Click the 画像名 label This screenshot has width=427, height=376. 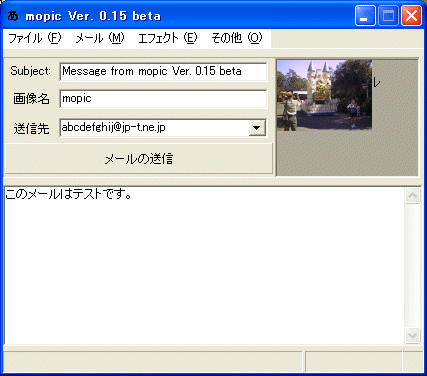[31, 99]
